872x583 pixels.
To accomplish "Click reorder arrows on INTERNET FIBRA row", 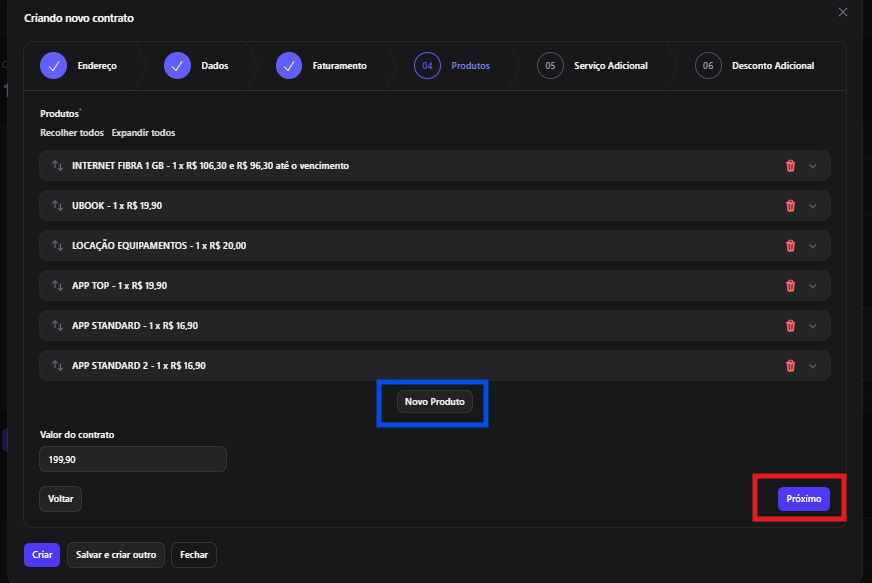I will coord(57,166).
